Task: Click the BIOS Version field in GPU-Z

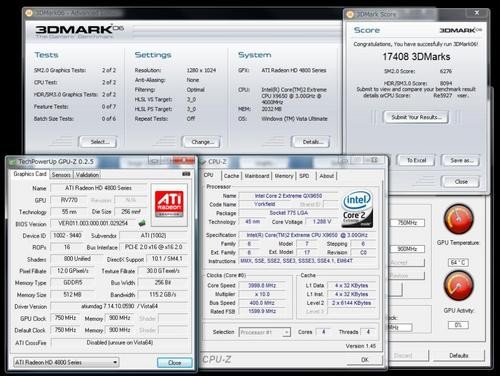Action: pyautogui.click(x=94, y=223)
